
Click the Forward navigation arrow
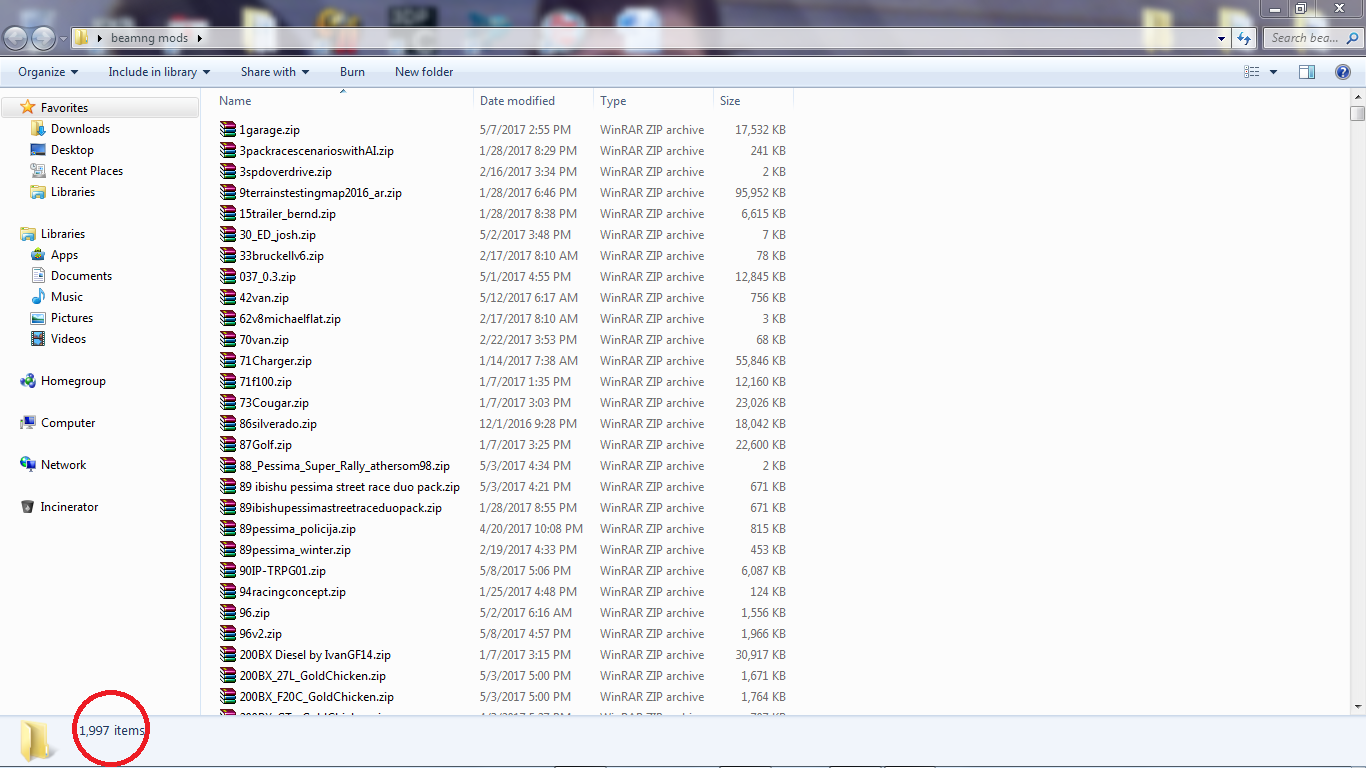(x=43, y=38)
